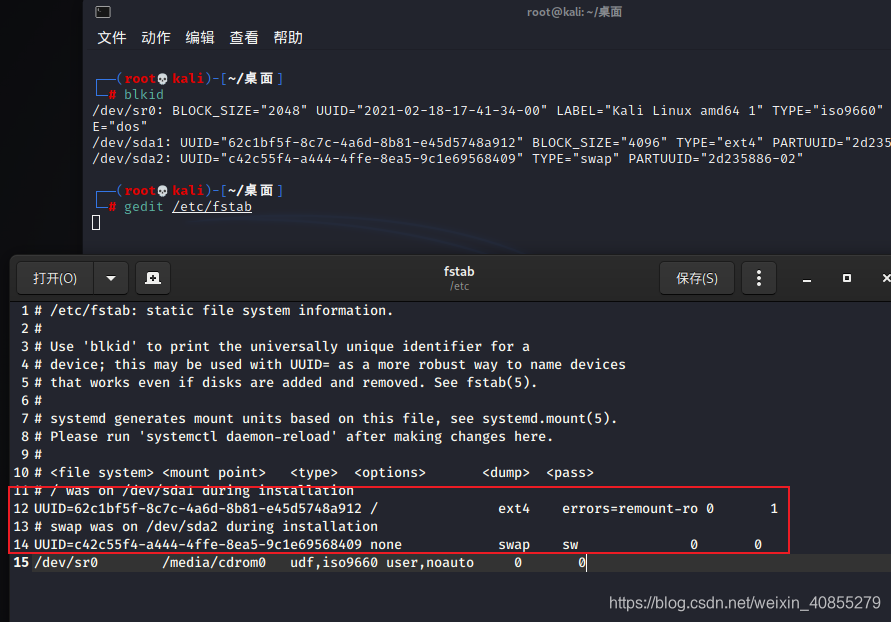The image size is (891, 622).
Task: Click the 打开(O) button in gedit
Action: [x=55, y=278]
